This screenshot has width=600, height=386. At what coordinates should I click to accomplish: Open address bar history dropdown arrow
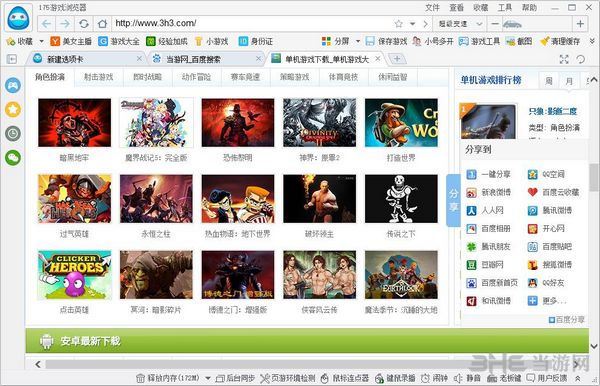[412, 24]
